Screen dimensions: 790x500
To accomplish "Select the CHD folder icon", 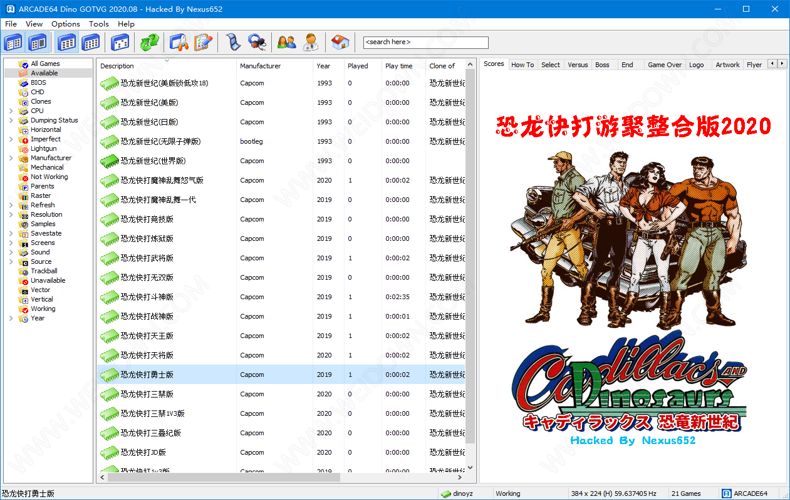I will (x=23, y=92).
